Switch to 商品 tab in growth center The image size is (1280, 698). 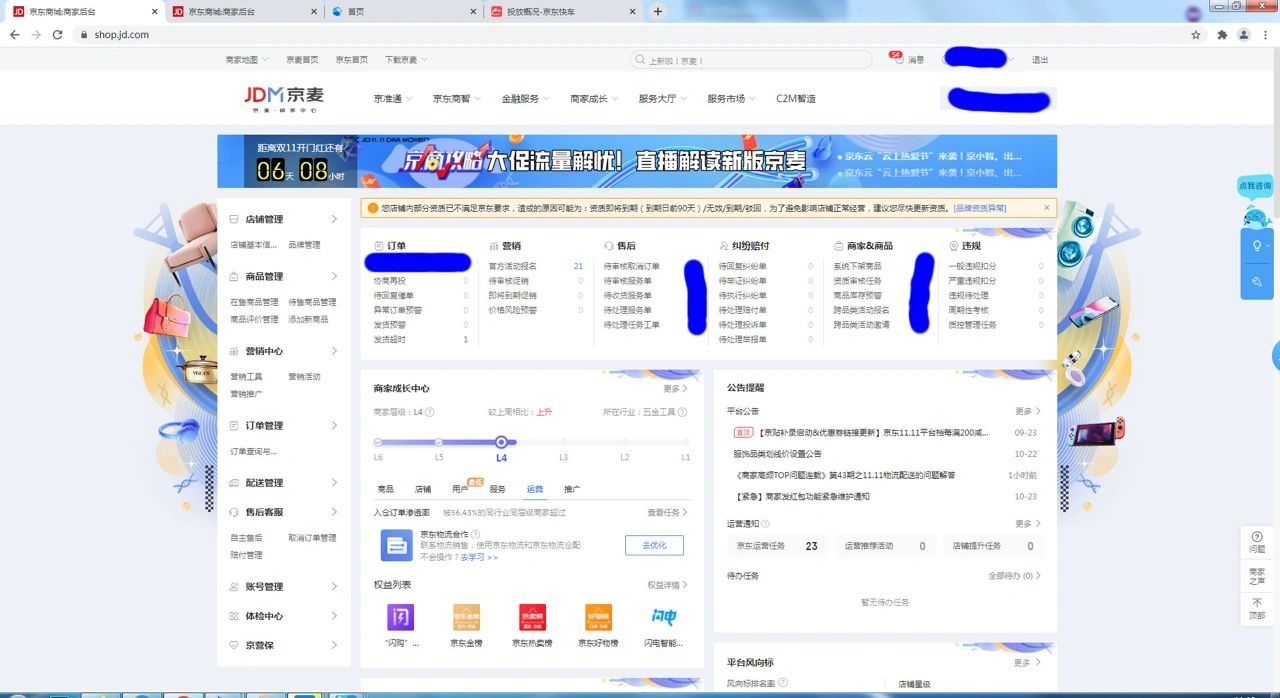[385, 489]
